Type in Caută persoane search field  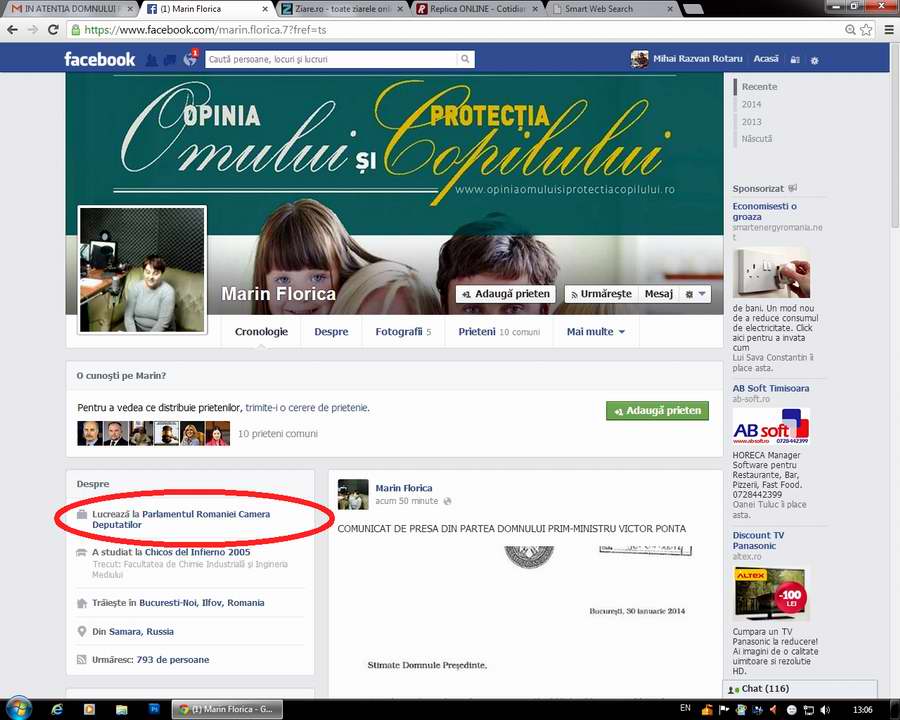(332, 59)
